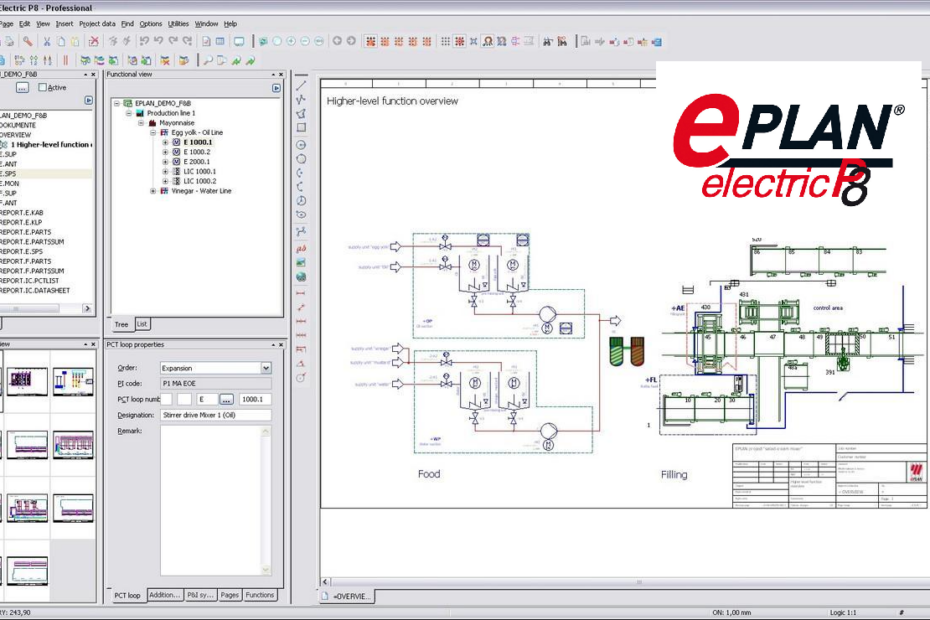This screenshot has height=620, width=930.
Task: Click the black binoculars Find icon
Action: coord(547,42)
